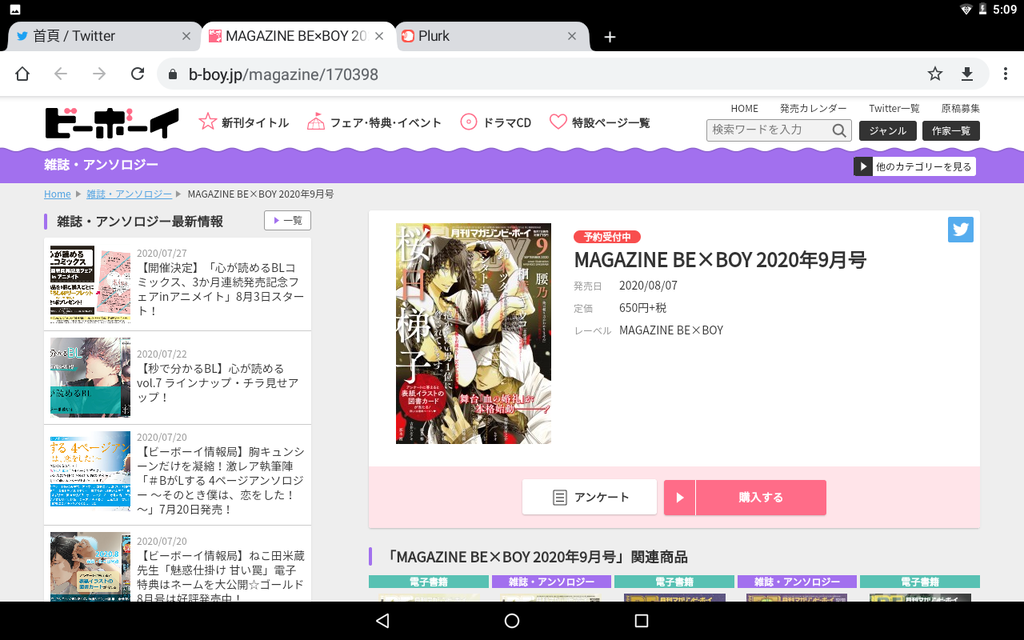Expand 他のカテゴリーを見る
This screenshot has width=1024, height=640.
tap(914, 167)
